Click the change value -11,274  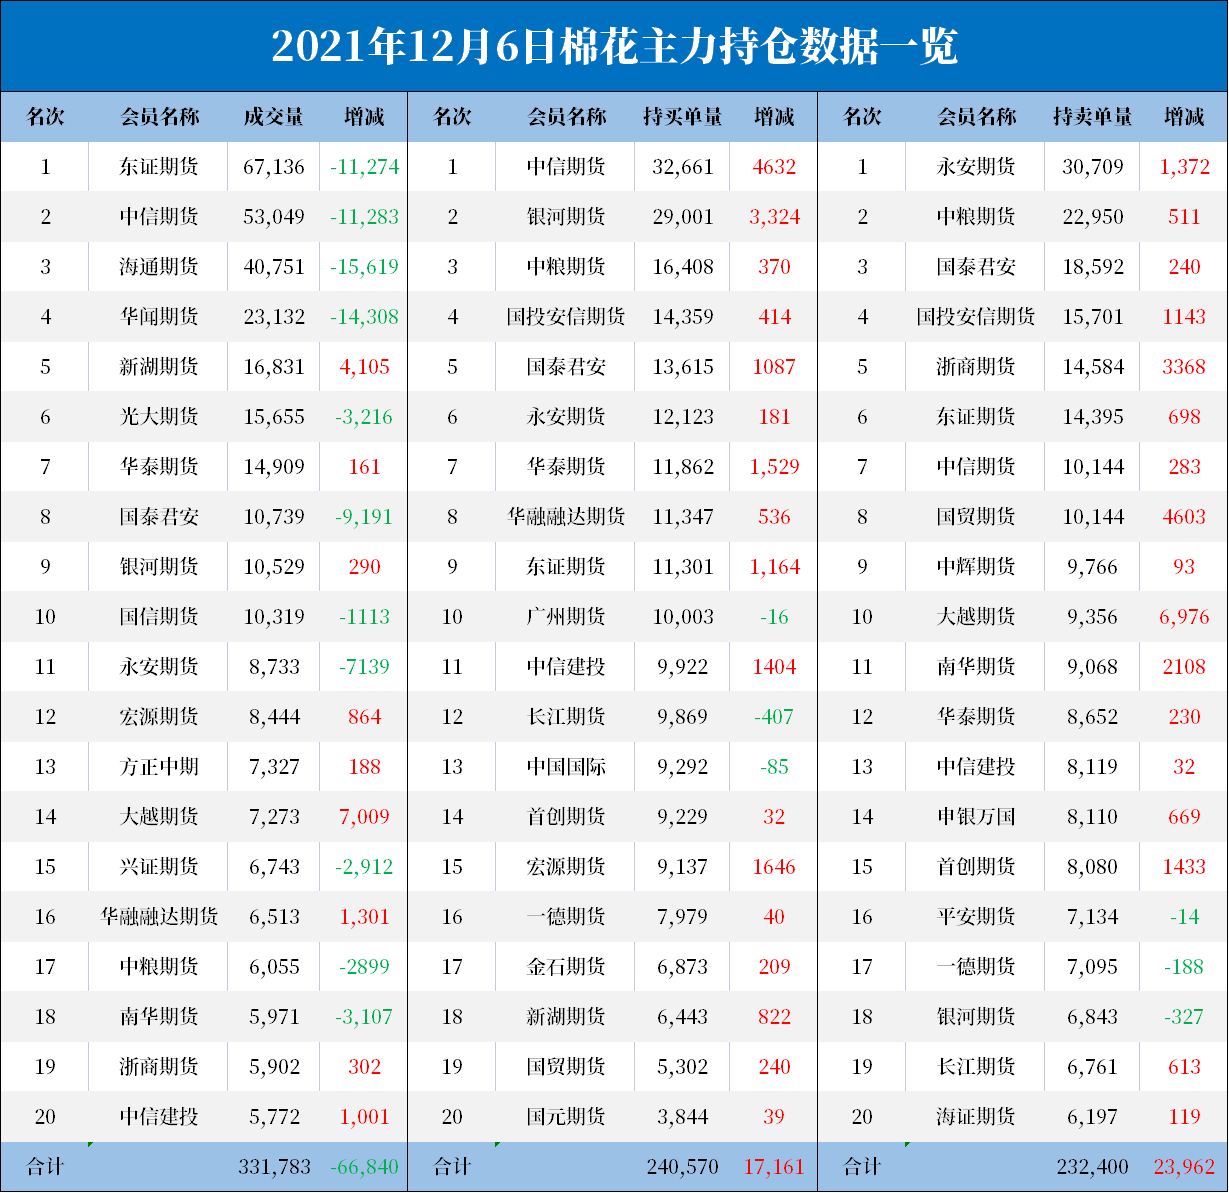pos(365,167)
